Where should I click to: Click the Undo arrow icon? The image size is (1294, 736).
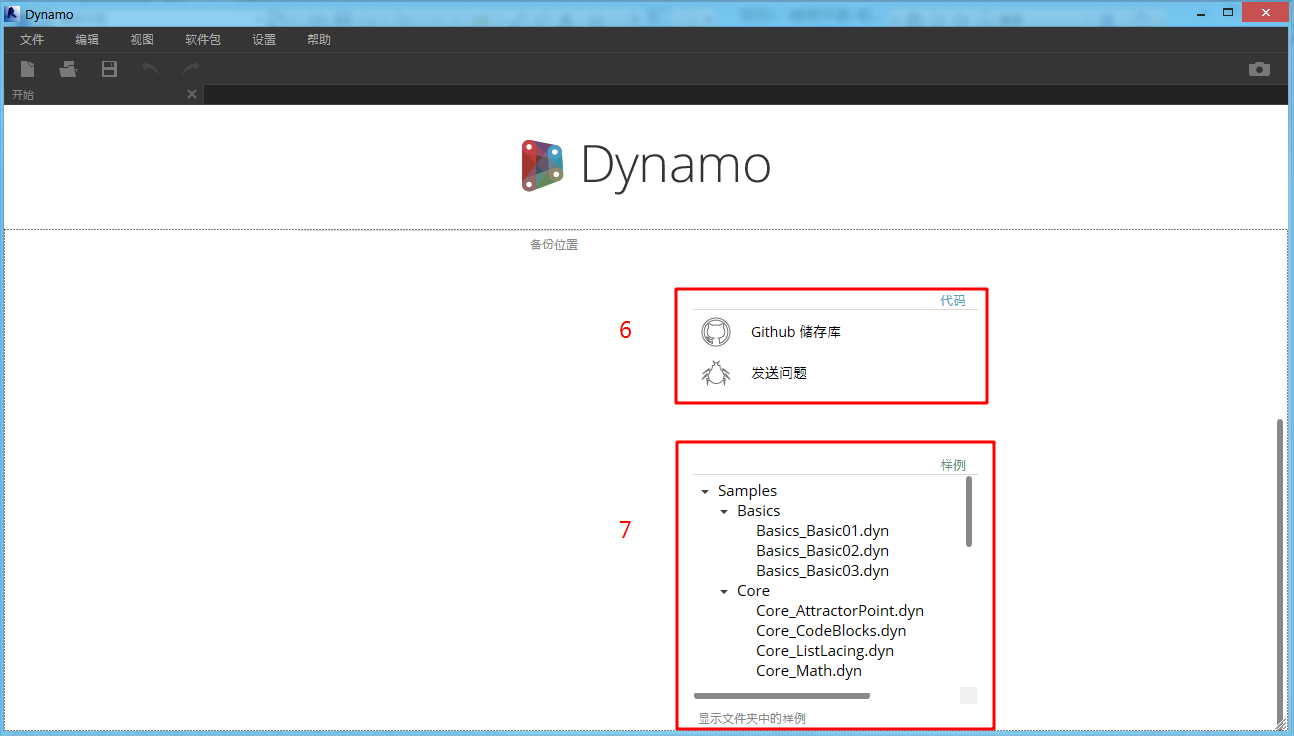point(150,69)
